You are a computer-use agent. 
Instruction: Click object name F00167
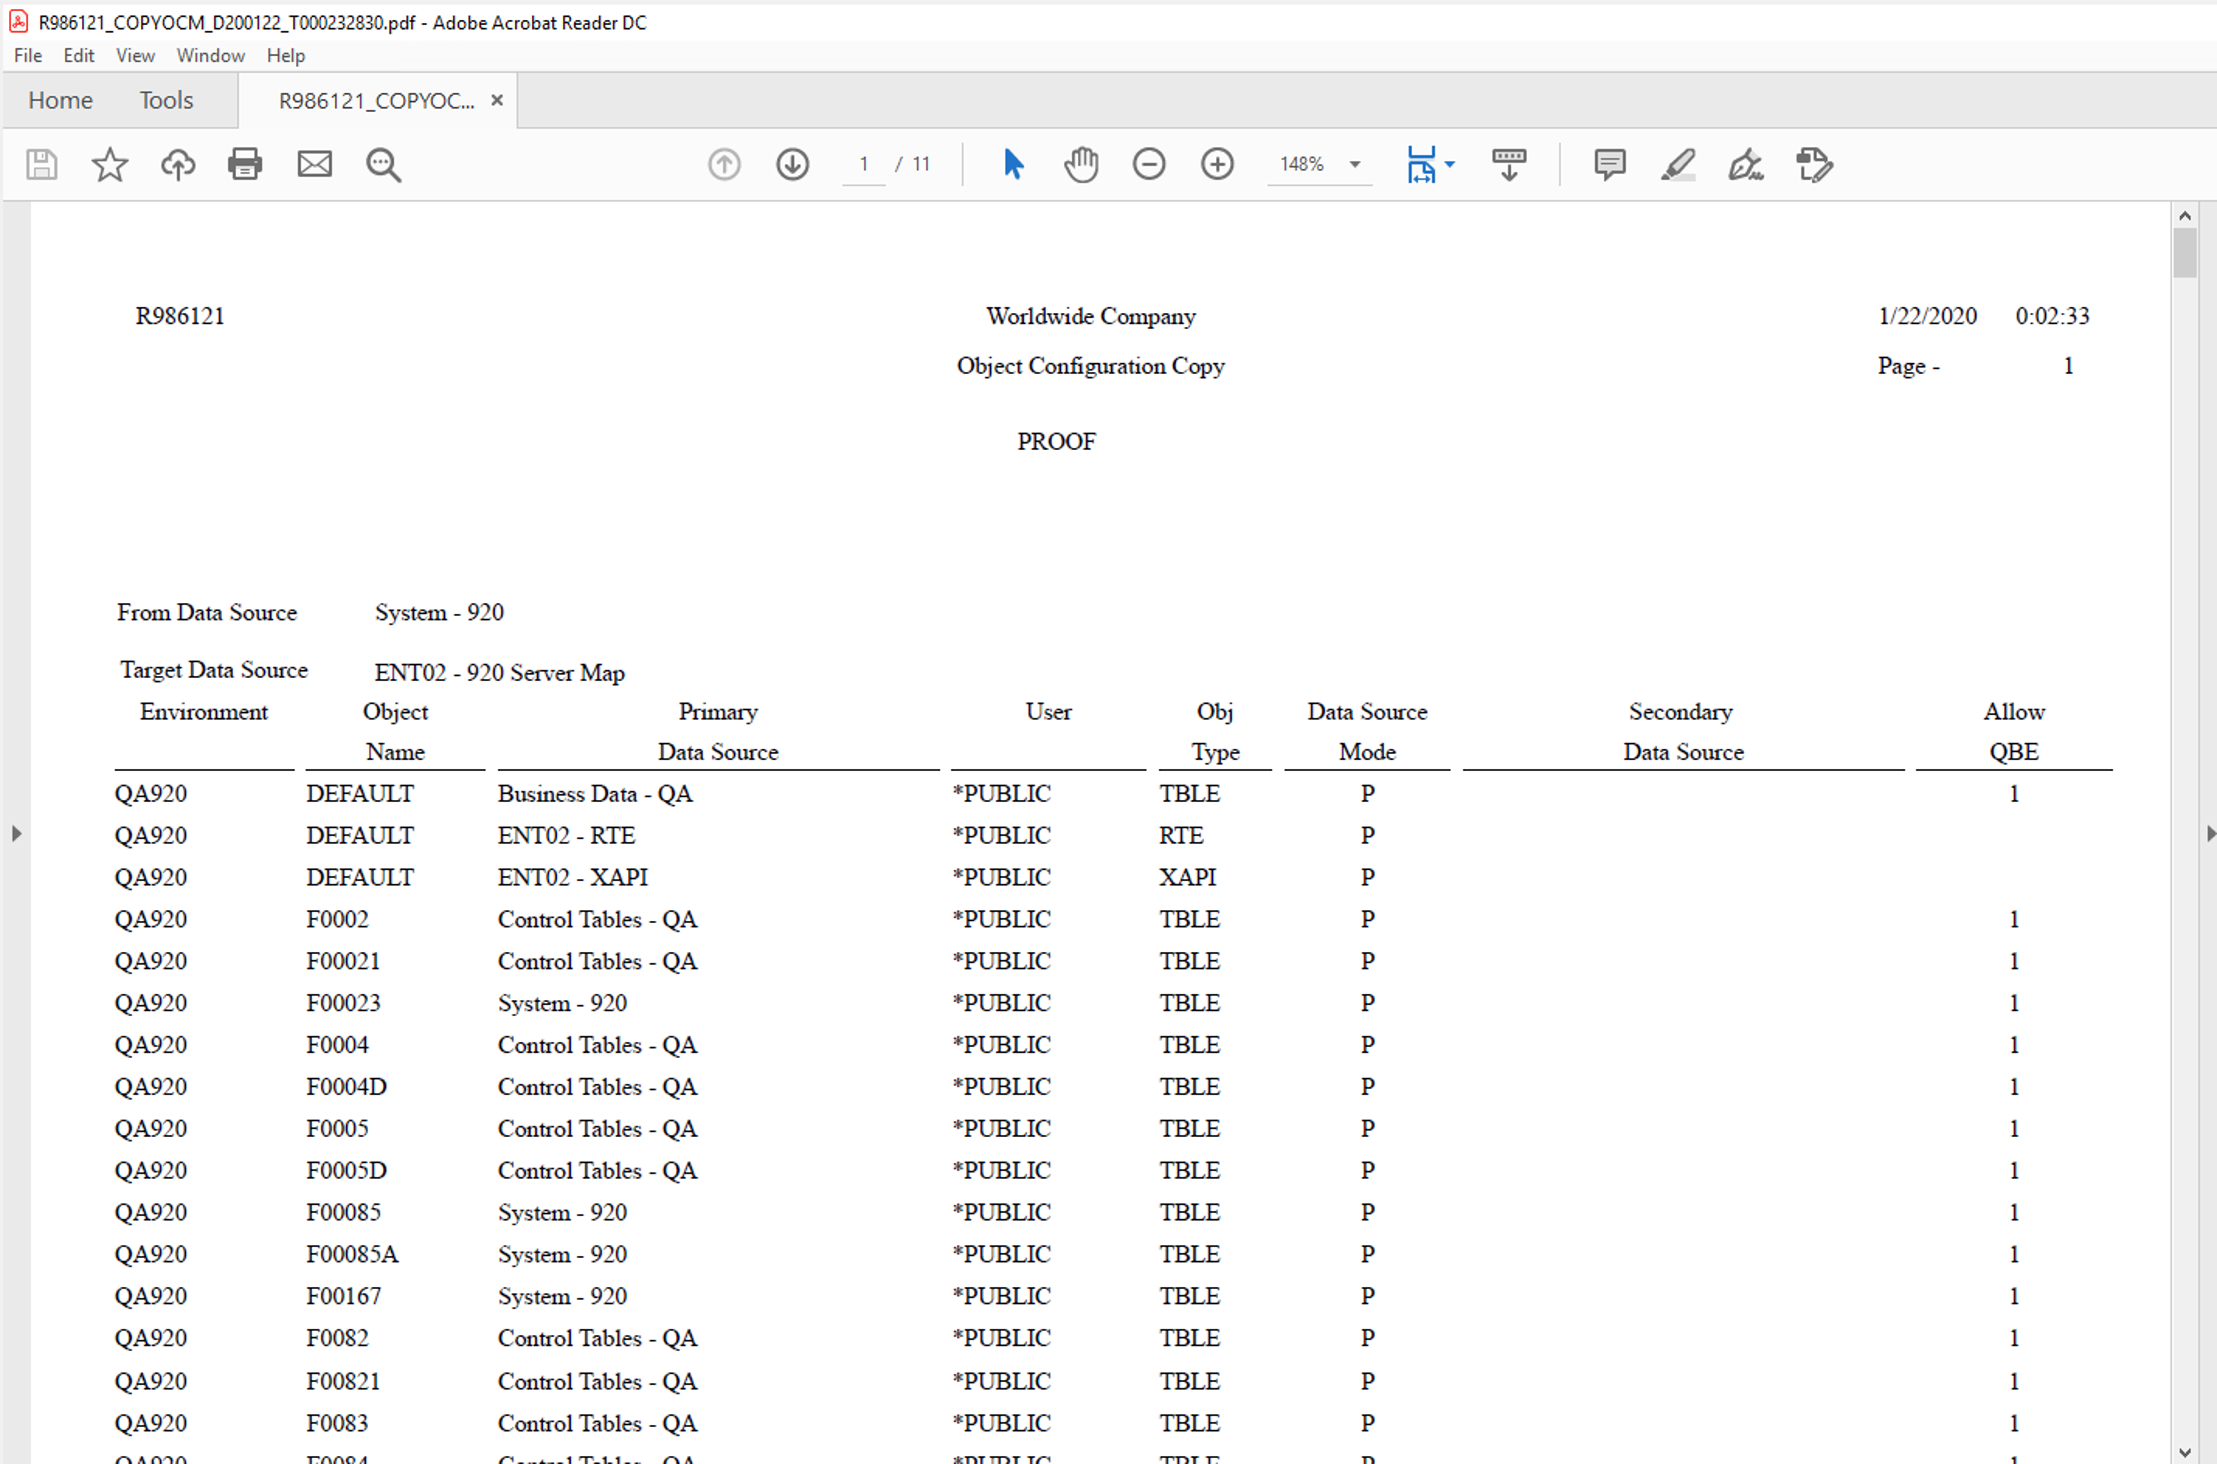(x=343, y=1296)
